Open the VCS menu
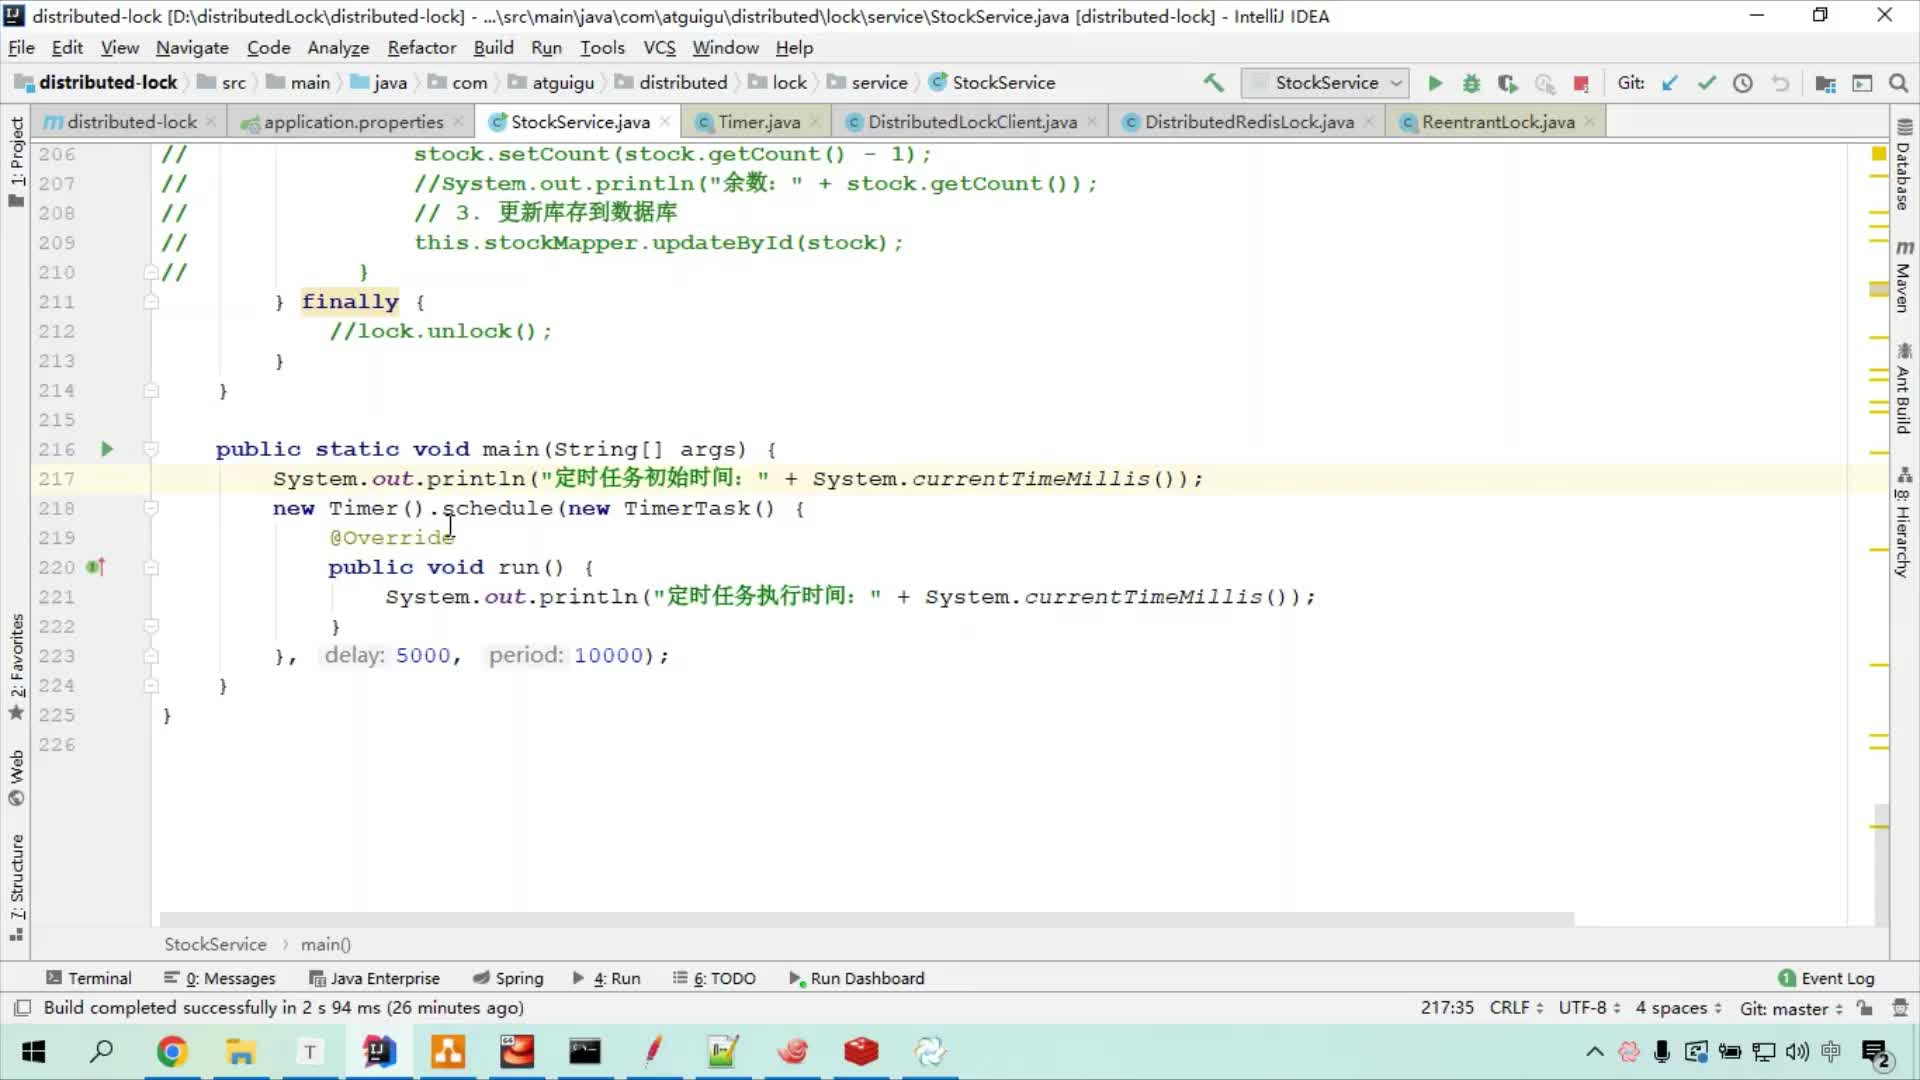 659,47
